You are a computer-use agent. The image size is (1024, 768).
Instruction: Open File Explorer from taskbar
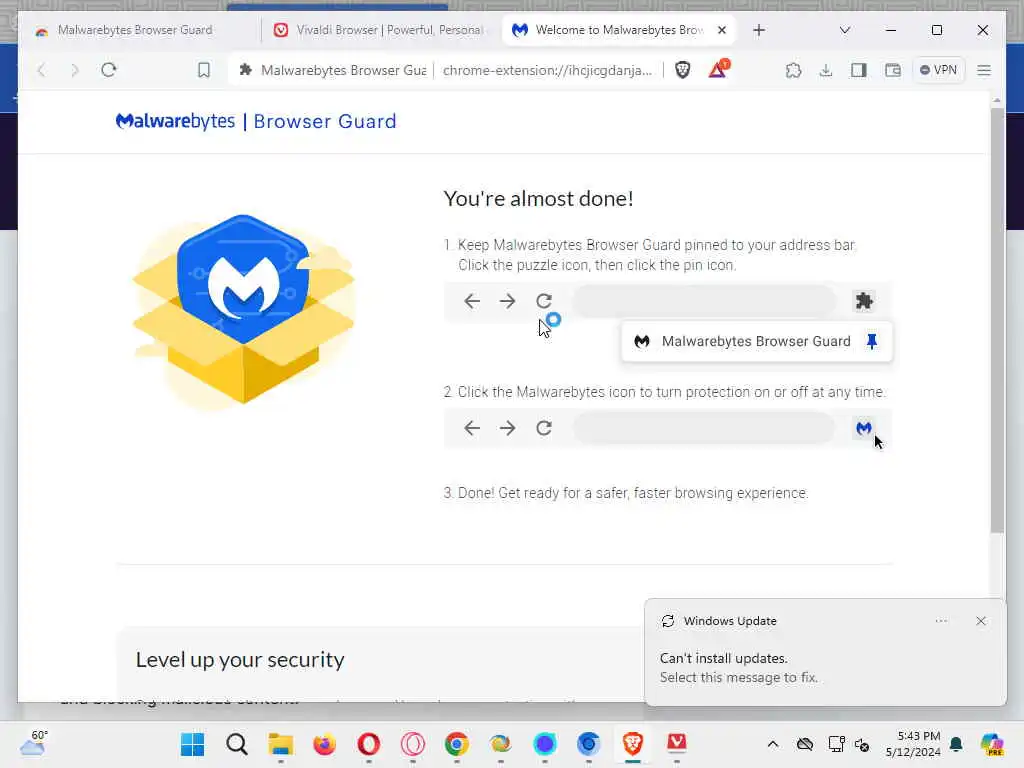click(281, 744)
